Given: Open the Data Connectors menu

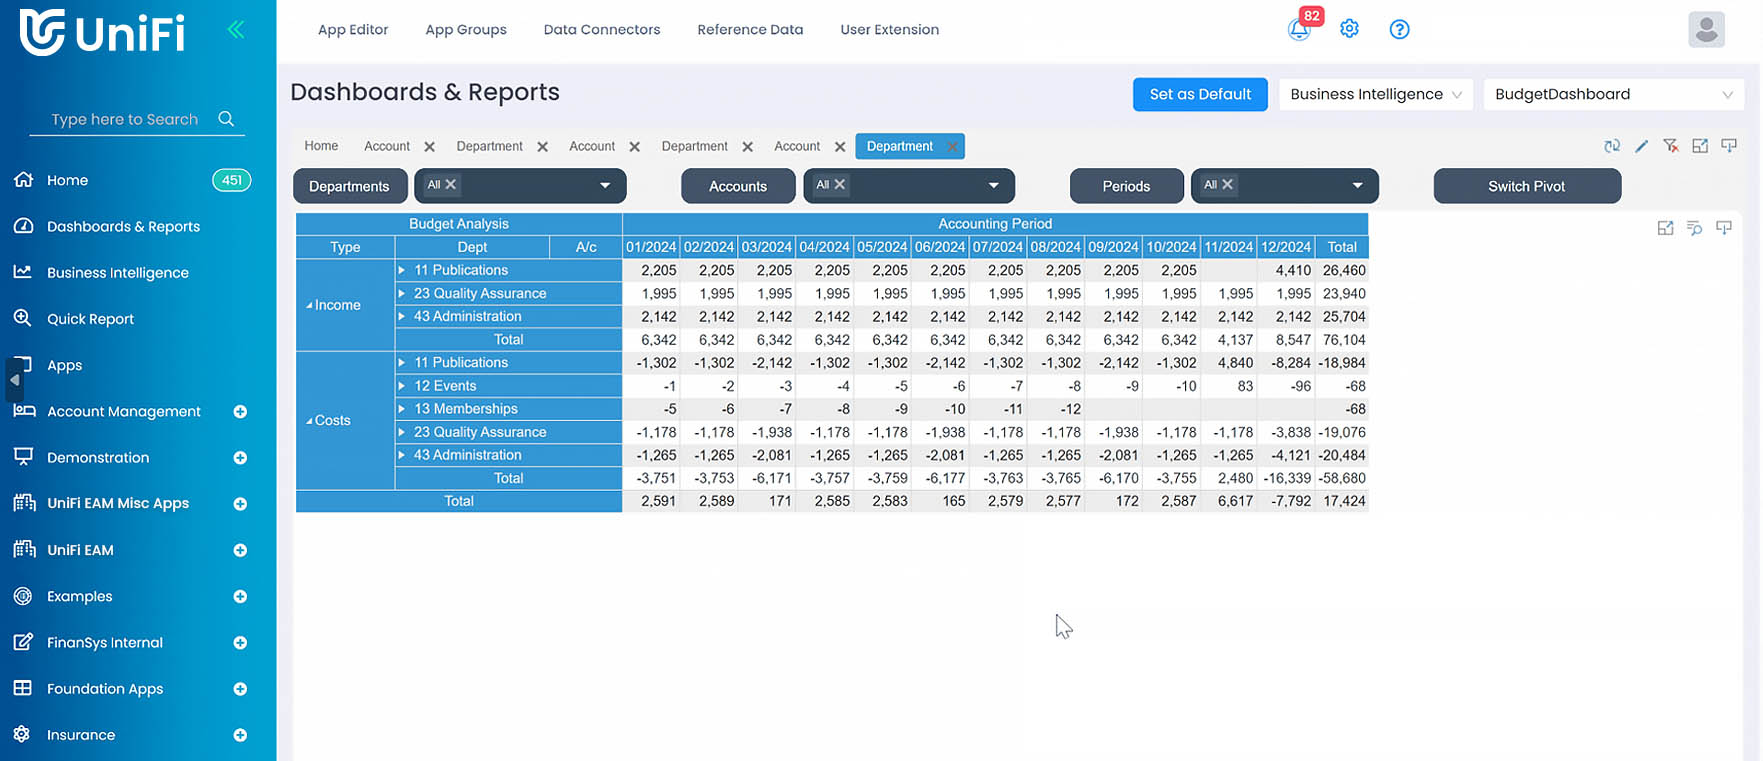Looking at the screenshot, I should coord(601,30).
